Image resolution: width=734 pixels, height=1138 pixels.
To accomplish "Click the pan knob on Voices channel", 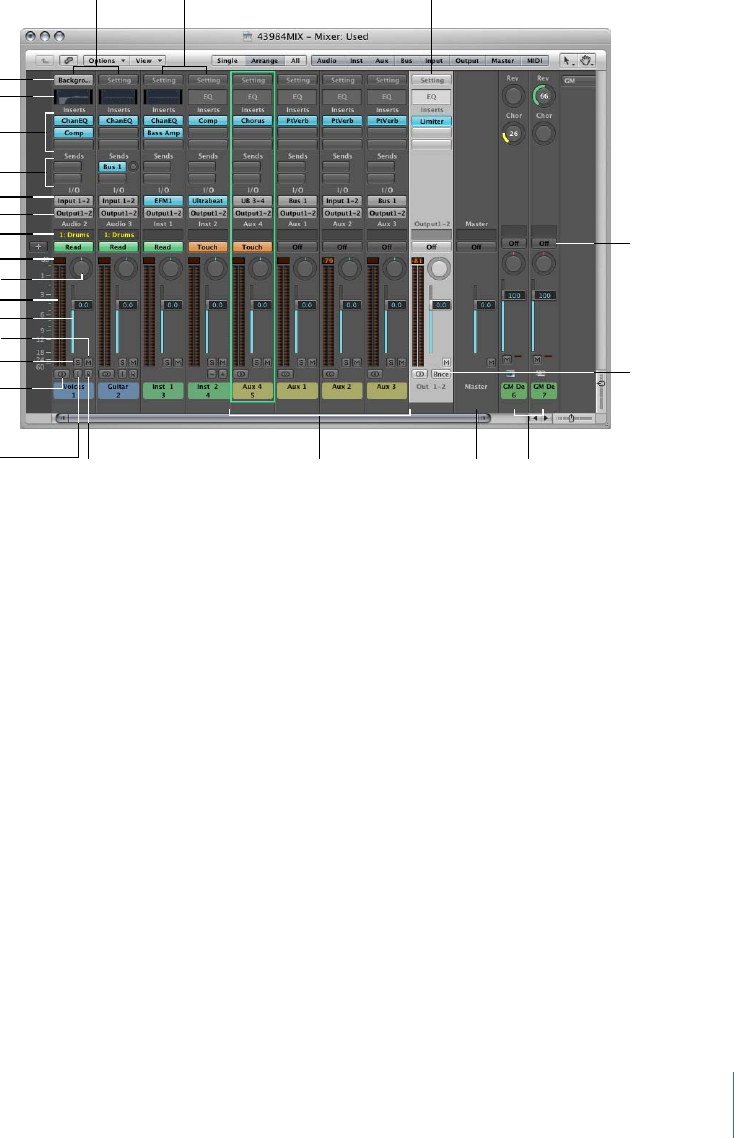I will click(x=81, y=269).
